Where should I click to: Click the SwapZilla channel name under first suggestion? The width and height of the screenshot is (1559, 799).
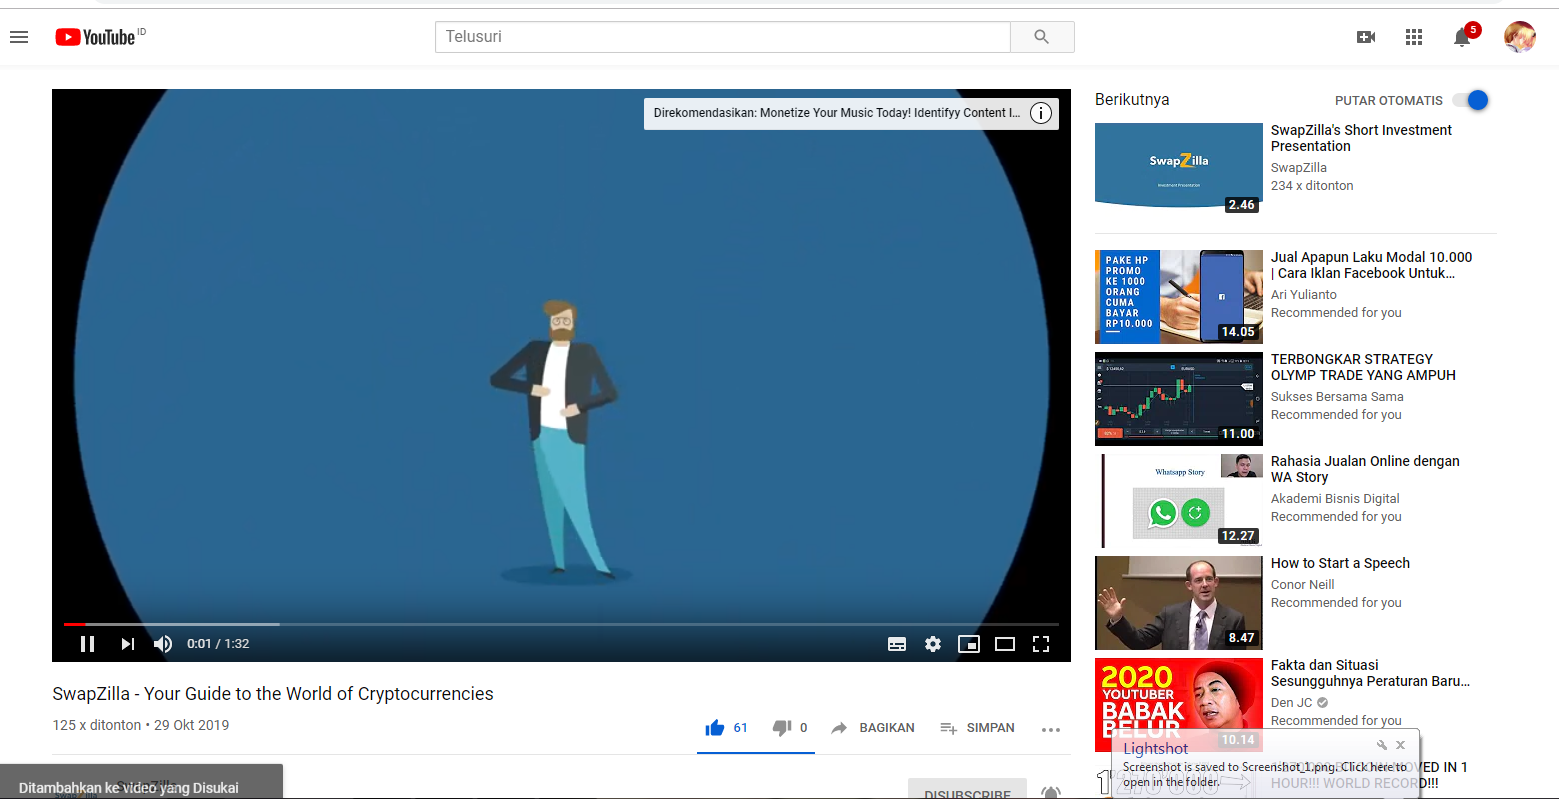[x=1299, y=168]
